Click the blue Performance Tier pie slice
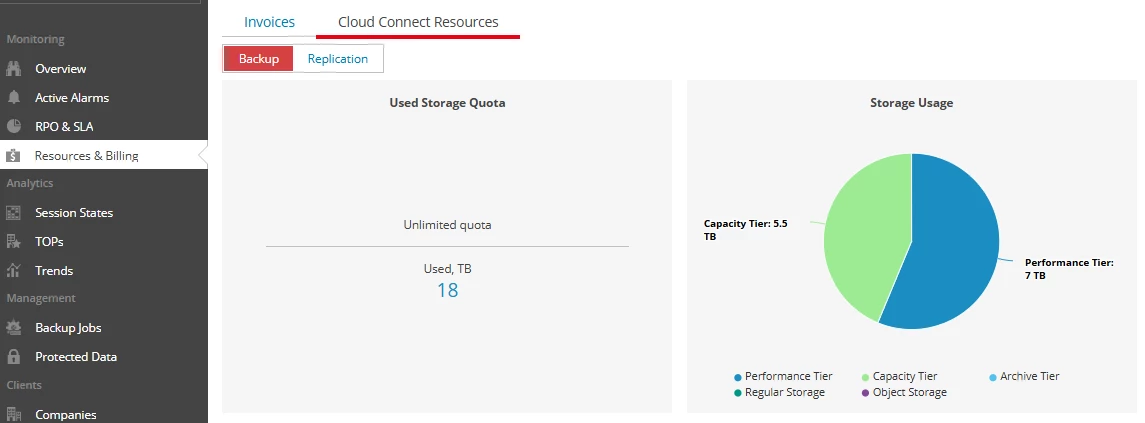 (x=950, y=250)
